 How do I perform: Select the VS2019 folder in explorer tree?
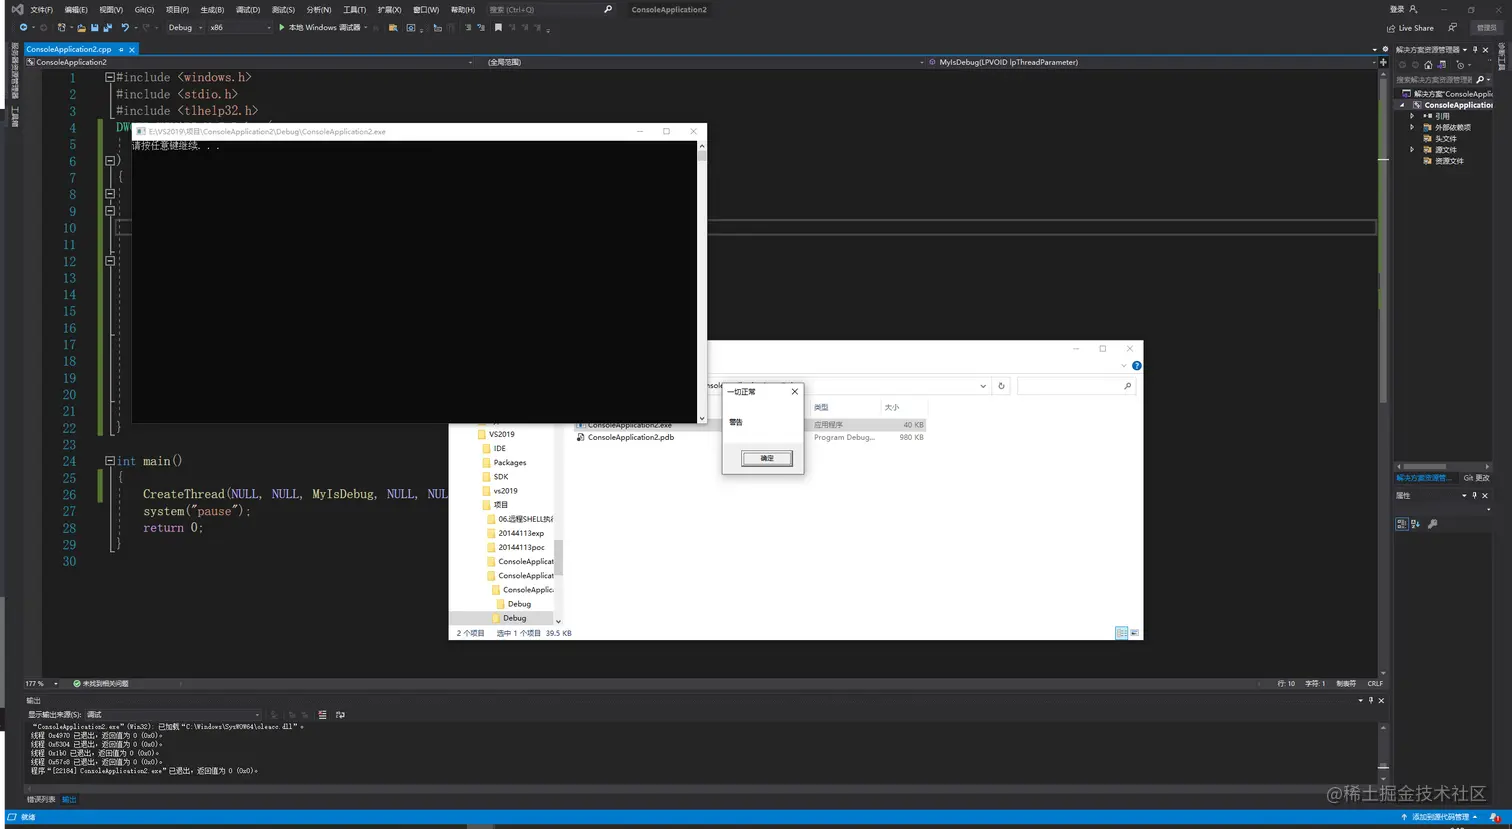(x=502, y=434)
